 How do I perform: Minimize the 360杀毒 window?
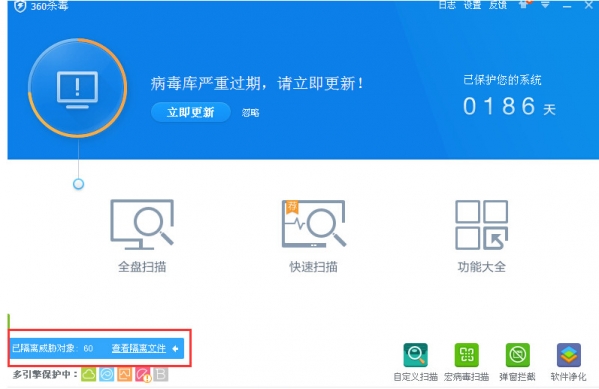coord(567,6)
